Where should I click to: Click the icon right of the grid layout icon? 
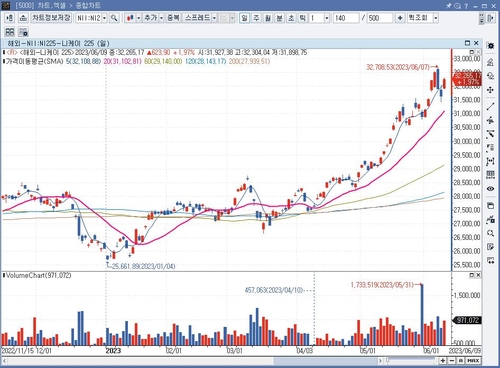(x=23, y=32)
